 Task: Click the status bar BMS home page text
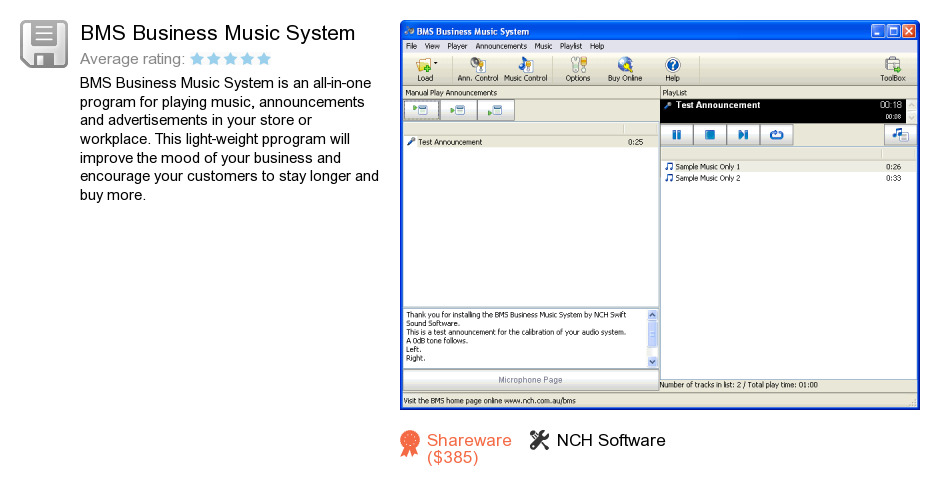point(490,401)
